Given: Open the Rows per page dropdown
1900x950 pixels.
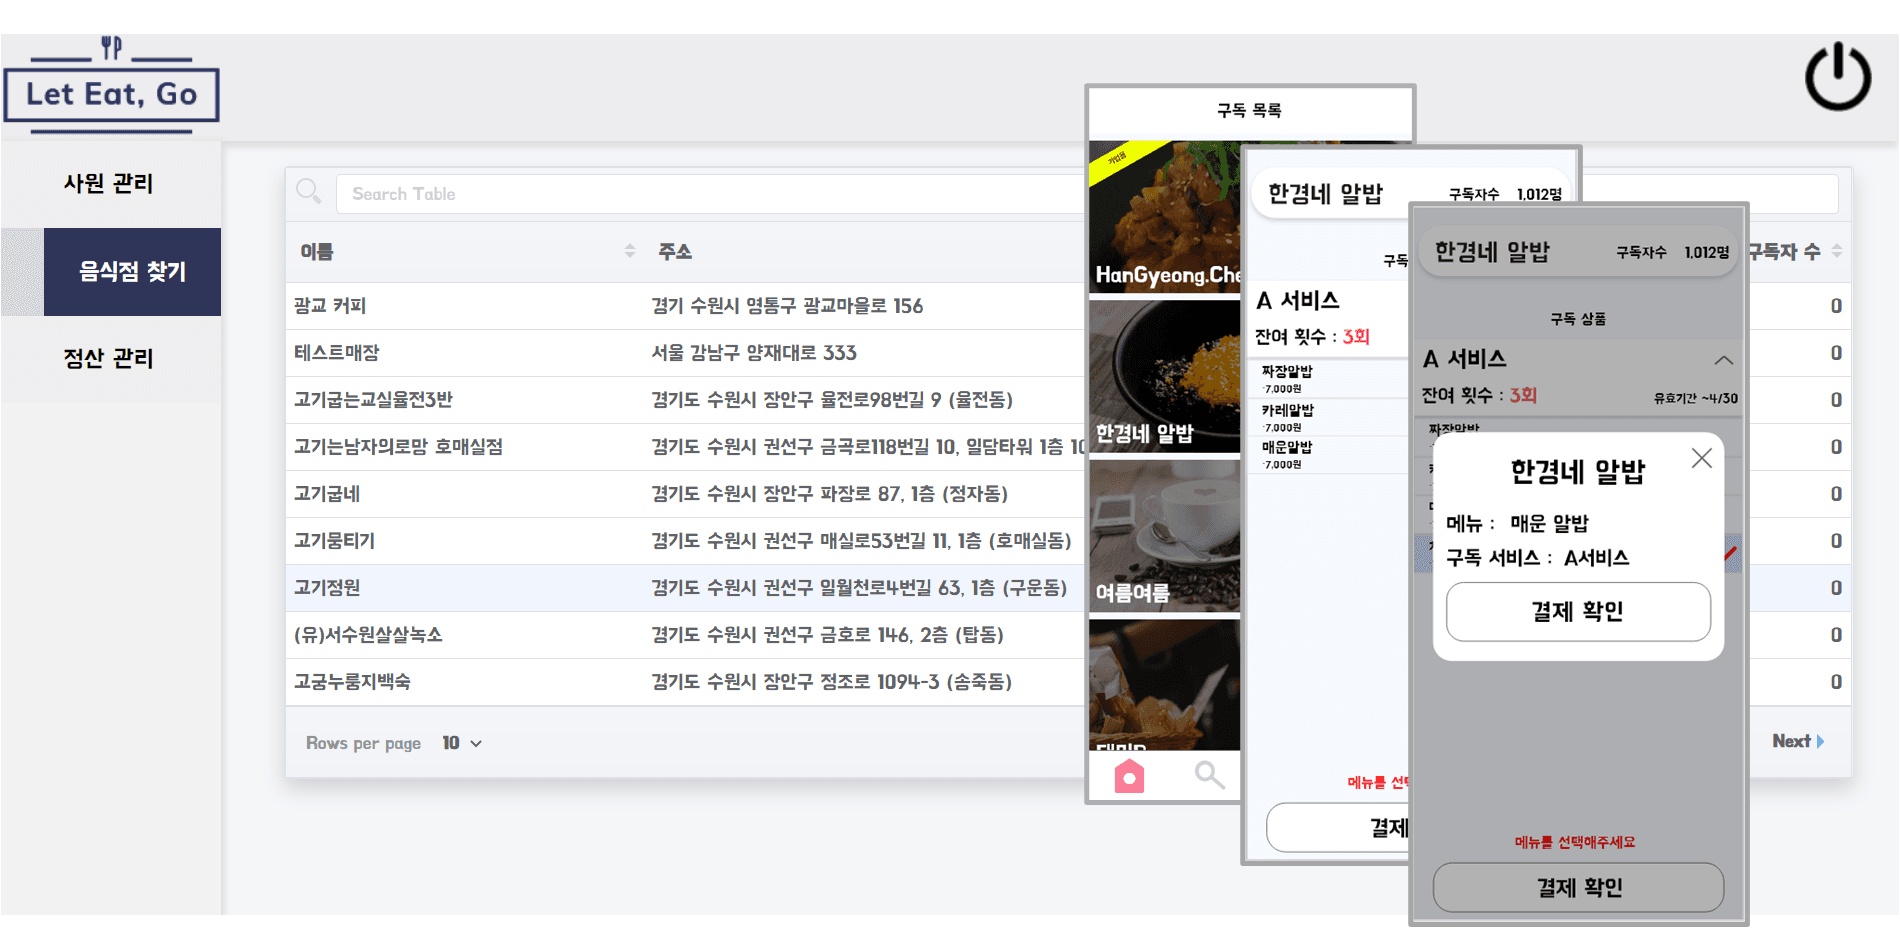Looking at the screenshot, I should [462, 743].
